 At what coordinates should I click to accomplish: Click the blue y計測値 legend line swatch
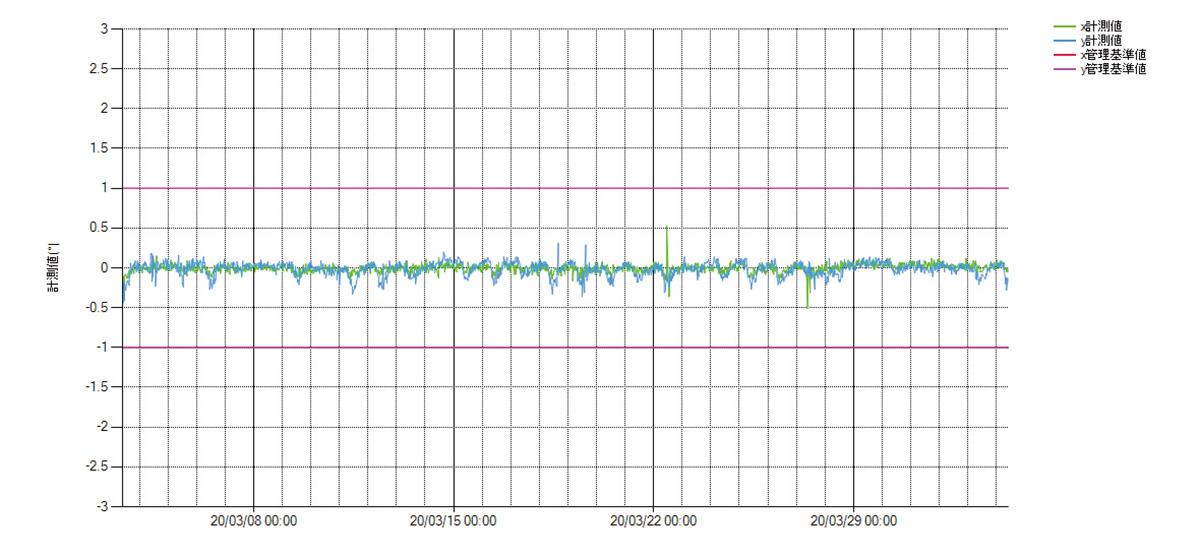click(x=1064, y=40)
